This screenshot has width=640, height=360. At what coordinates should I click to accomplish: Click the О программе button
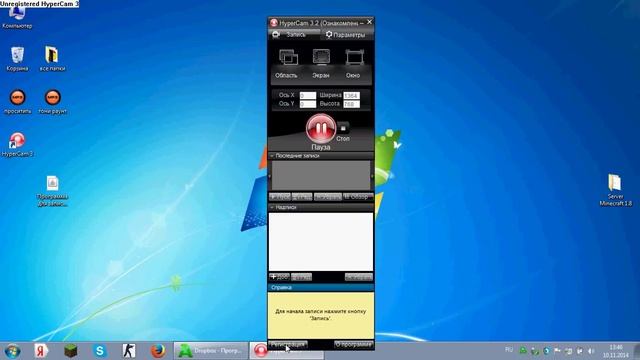pos(353,344)
